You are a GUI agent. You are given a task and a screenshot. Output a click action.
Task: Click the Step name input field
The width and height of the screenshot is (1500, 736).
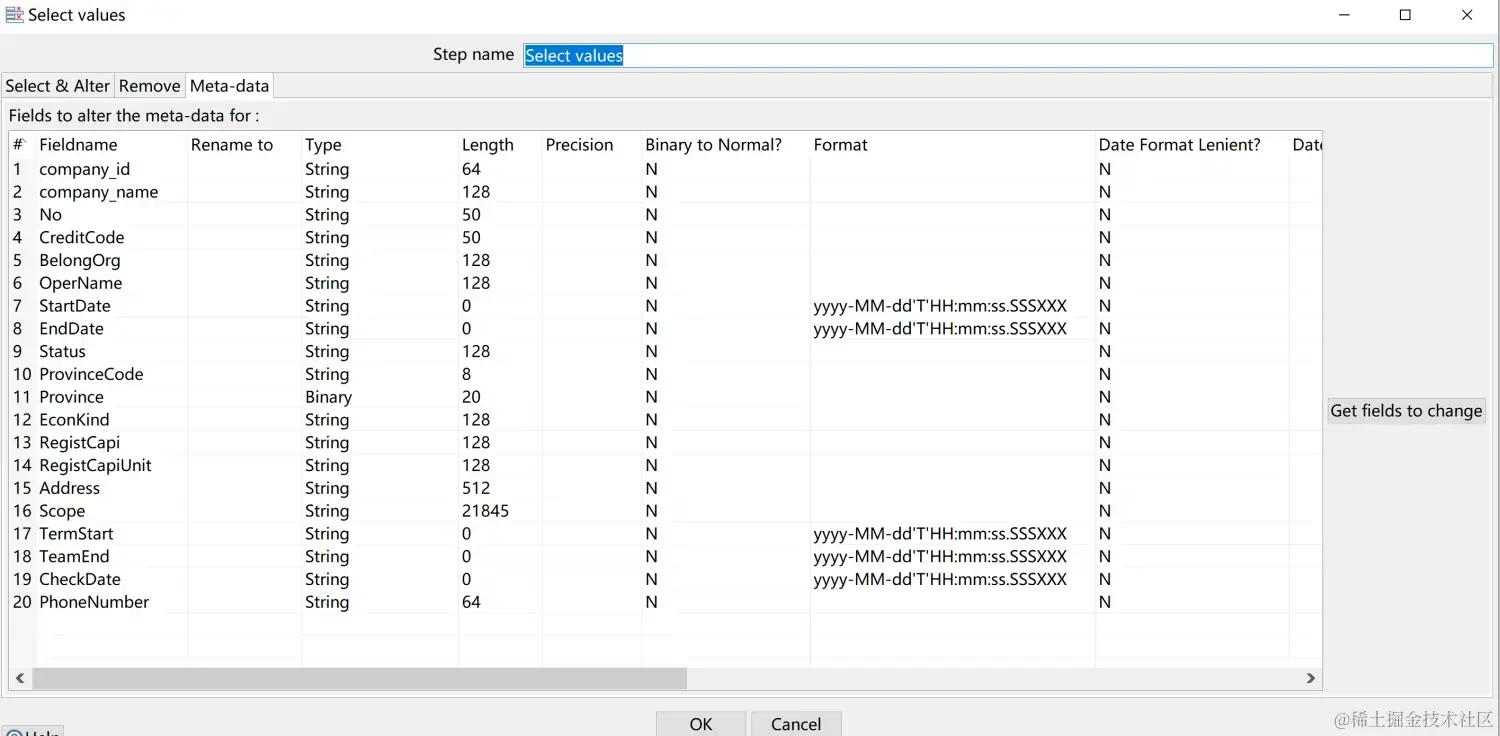point(1008,55)
